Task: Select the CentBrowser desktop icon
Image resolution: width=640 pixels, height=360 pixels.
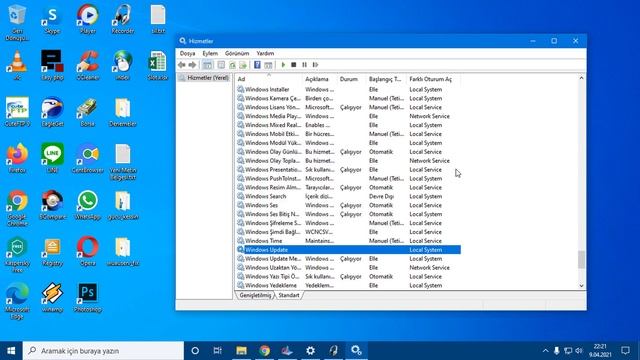Action: click(x=88, y=158)
